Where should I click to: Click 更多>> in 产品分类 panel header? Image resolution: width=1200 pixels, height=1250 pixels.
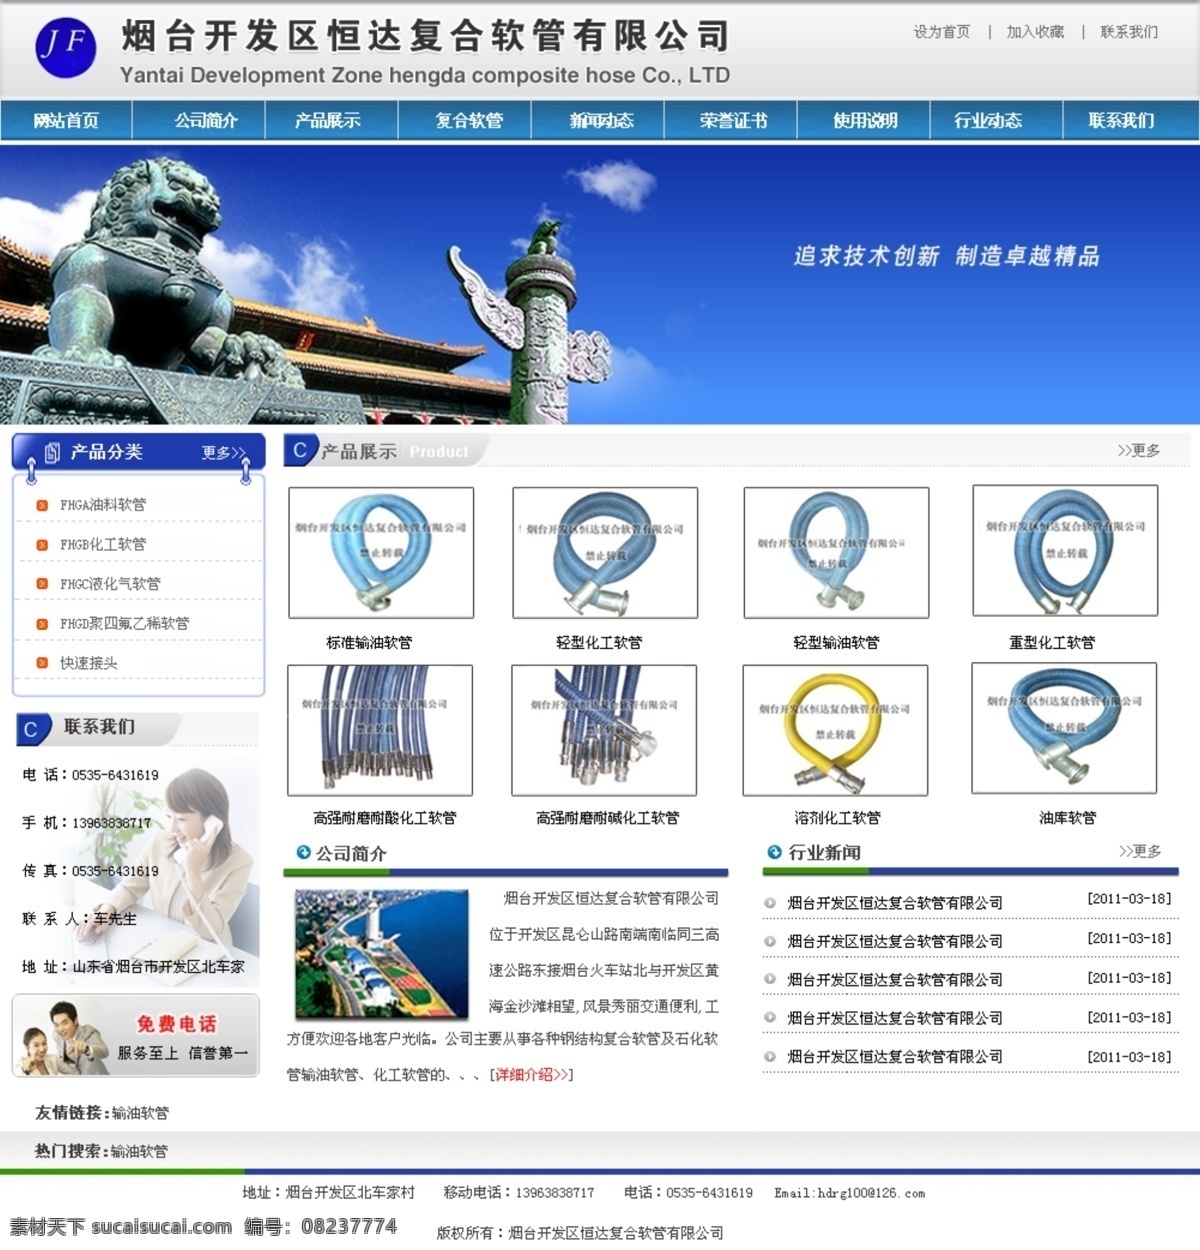click(x=224, y=453)
